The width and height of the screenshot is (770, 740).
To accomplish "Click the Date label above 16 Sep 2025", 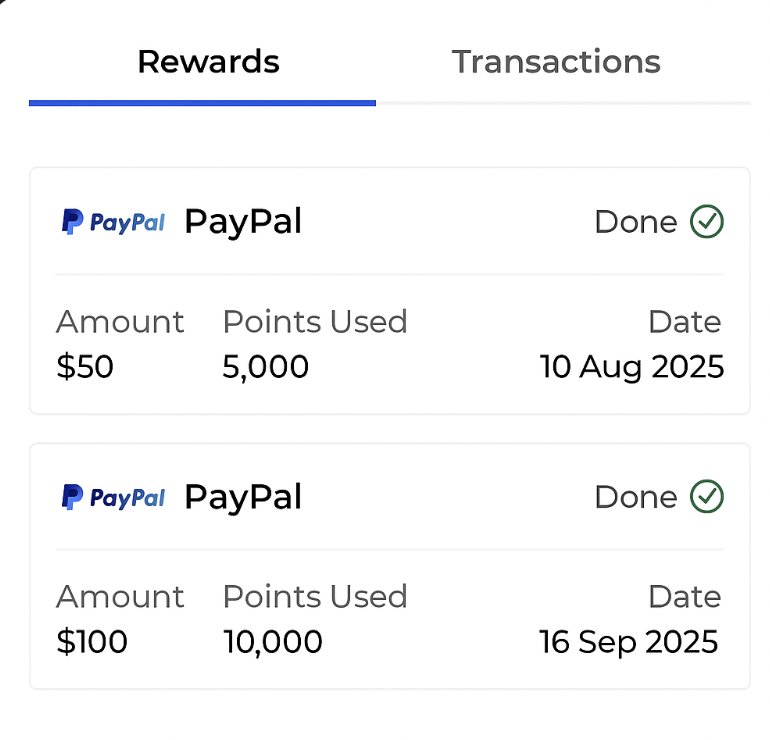I will point(684,597).
